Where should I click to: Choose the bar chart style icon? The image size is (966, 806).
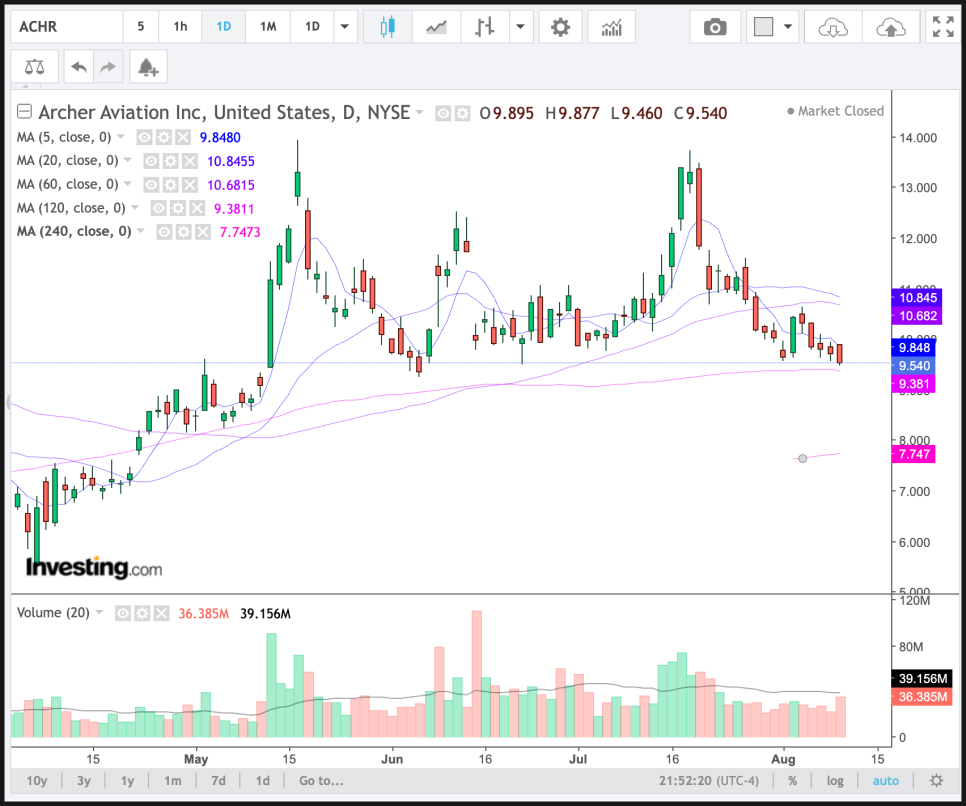click(485, 26)
